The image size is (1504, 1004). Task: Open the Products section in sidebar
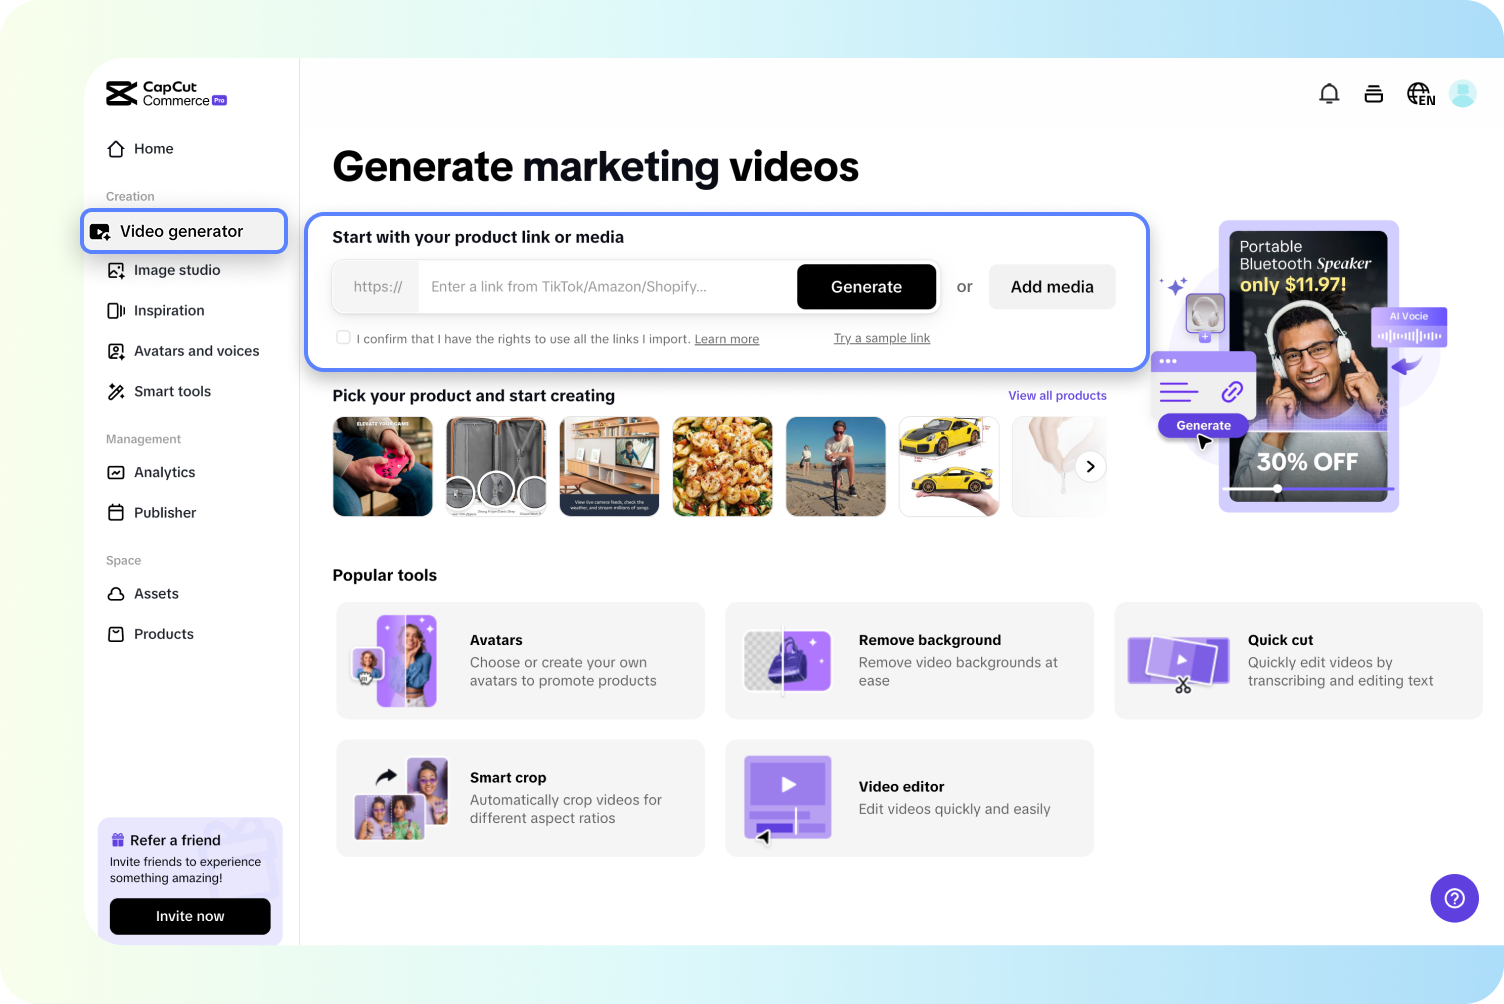(x=163, y=633)
